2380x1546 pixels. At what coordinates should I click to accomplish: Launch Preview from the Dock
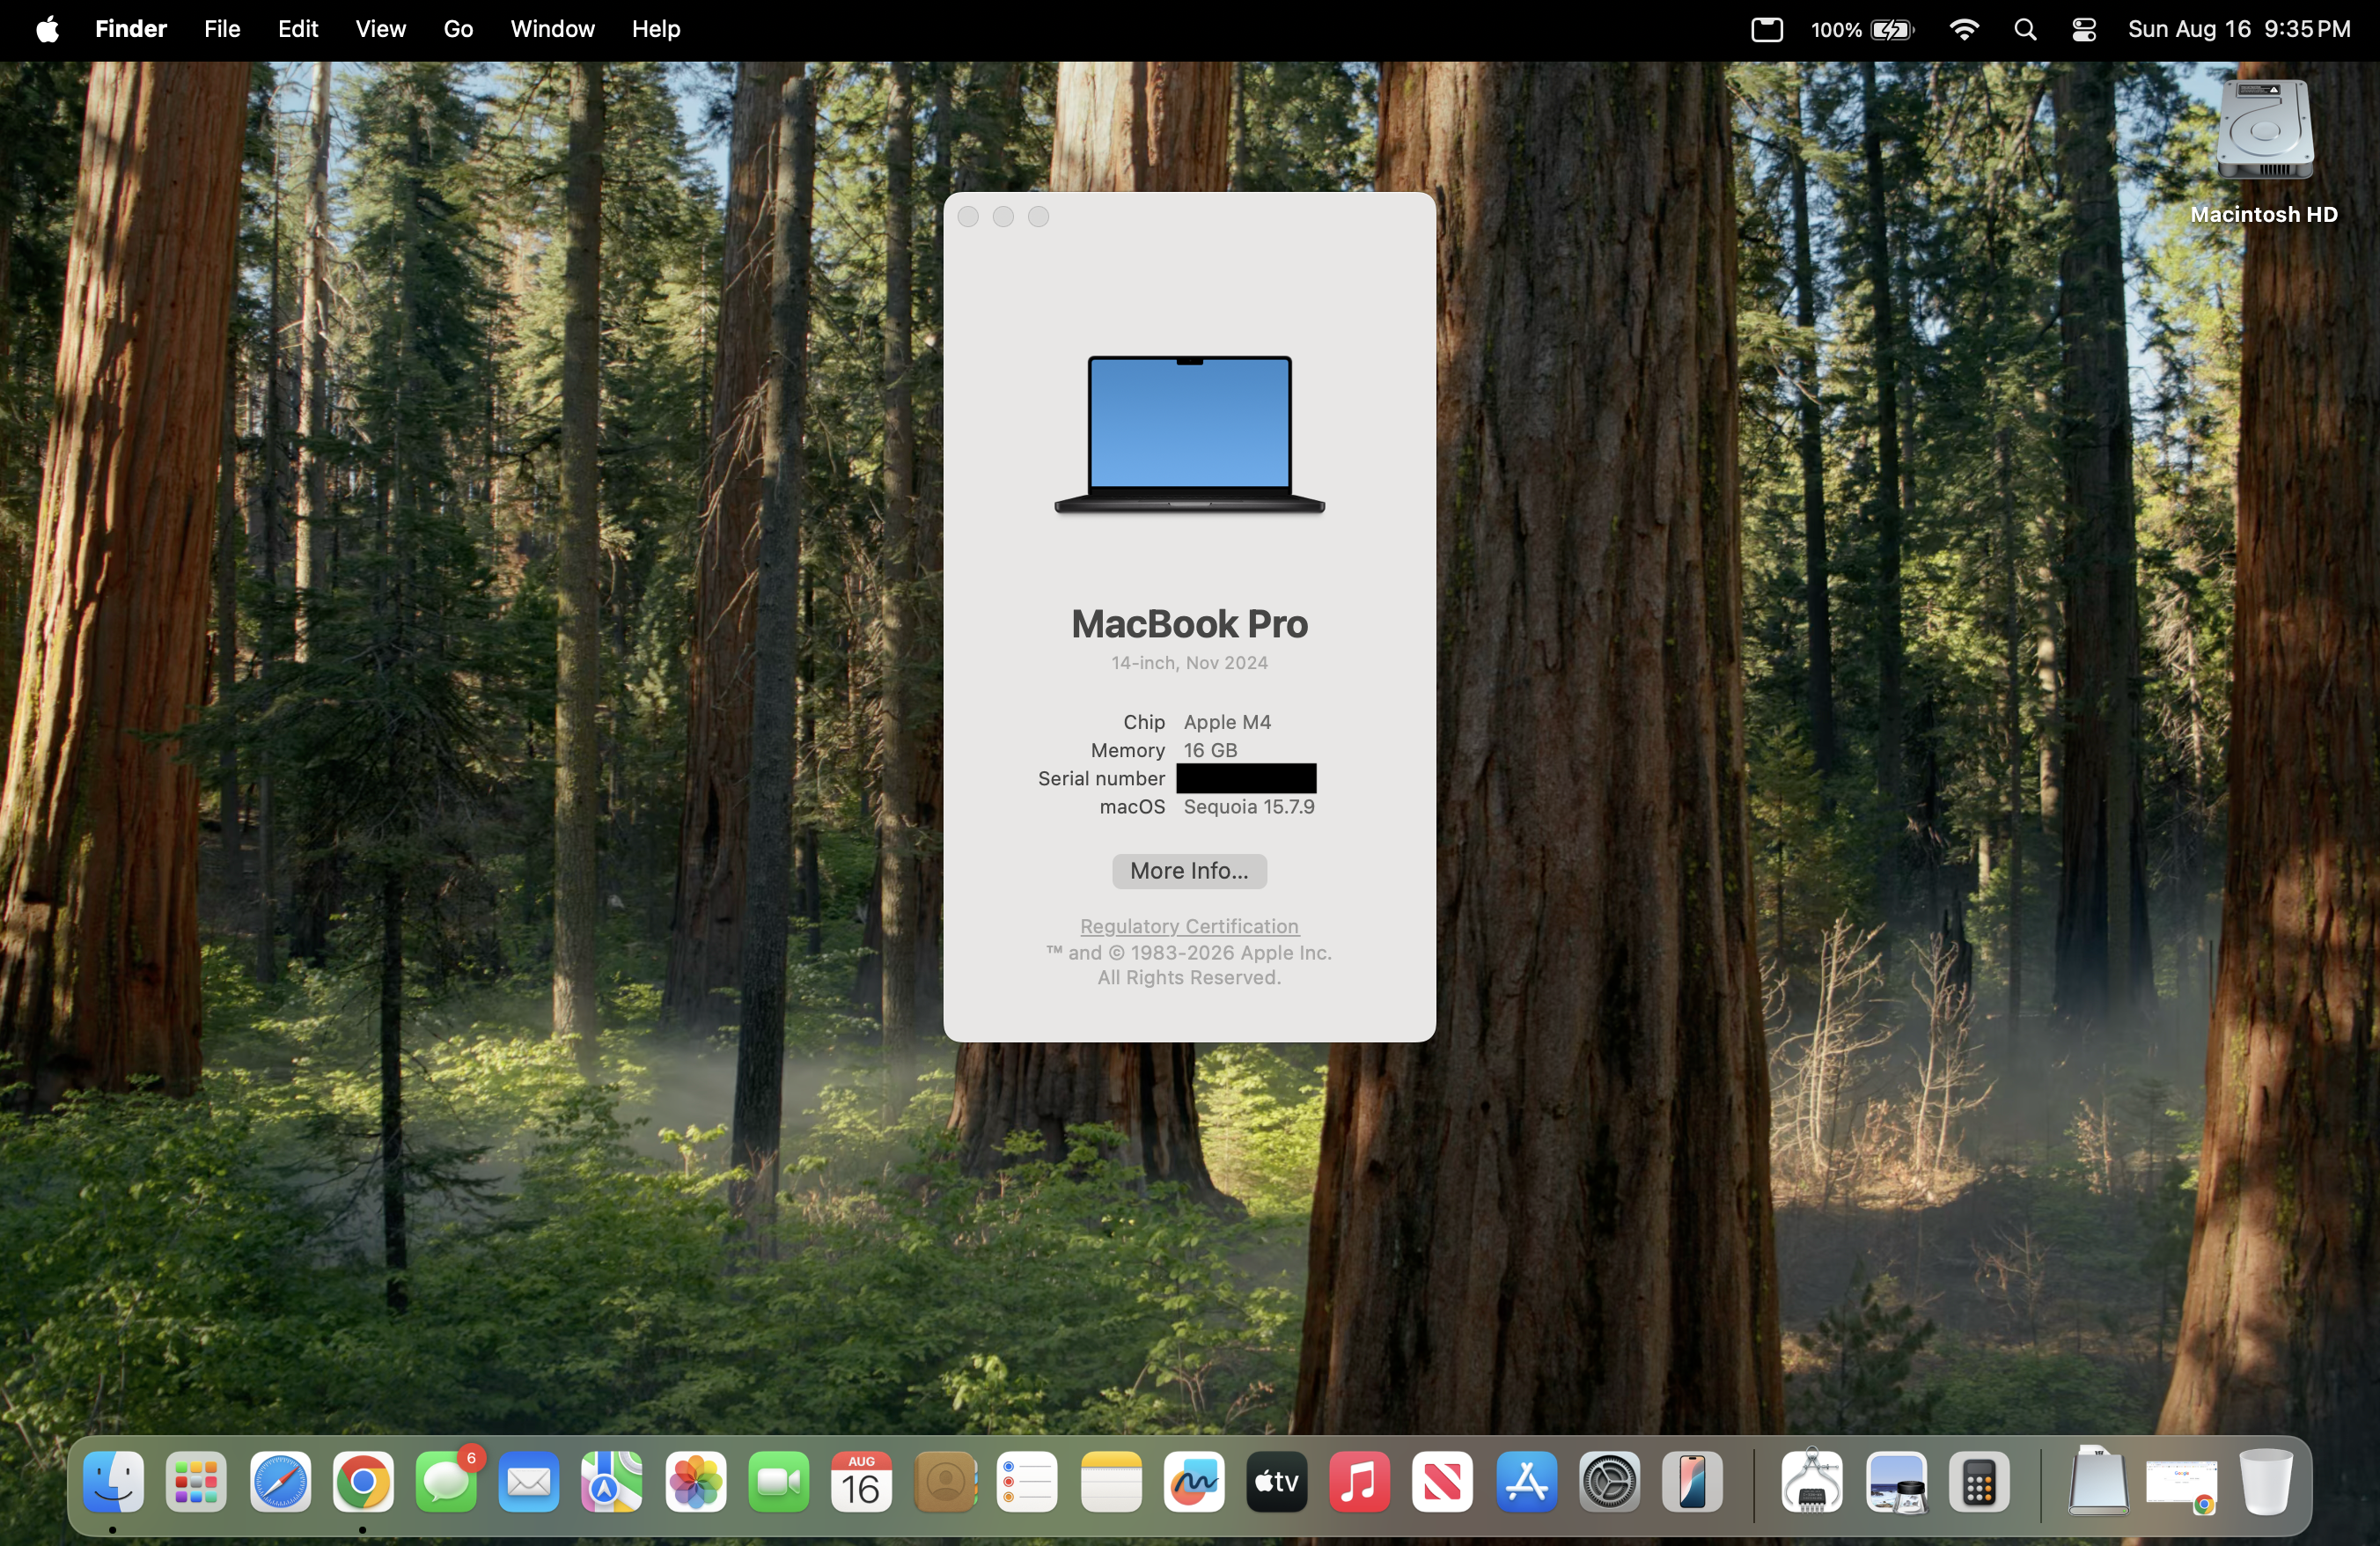coord(1896,1481)
